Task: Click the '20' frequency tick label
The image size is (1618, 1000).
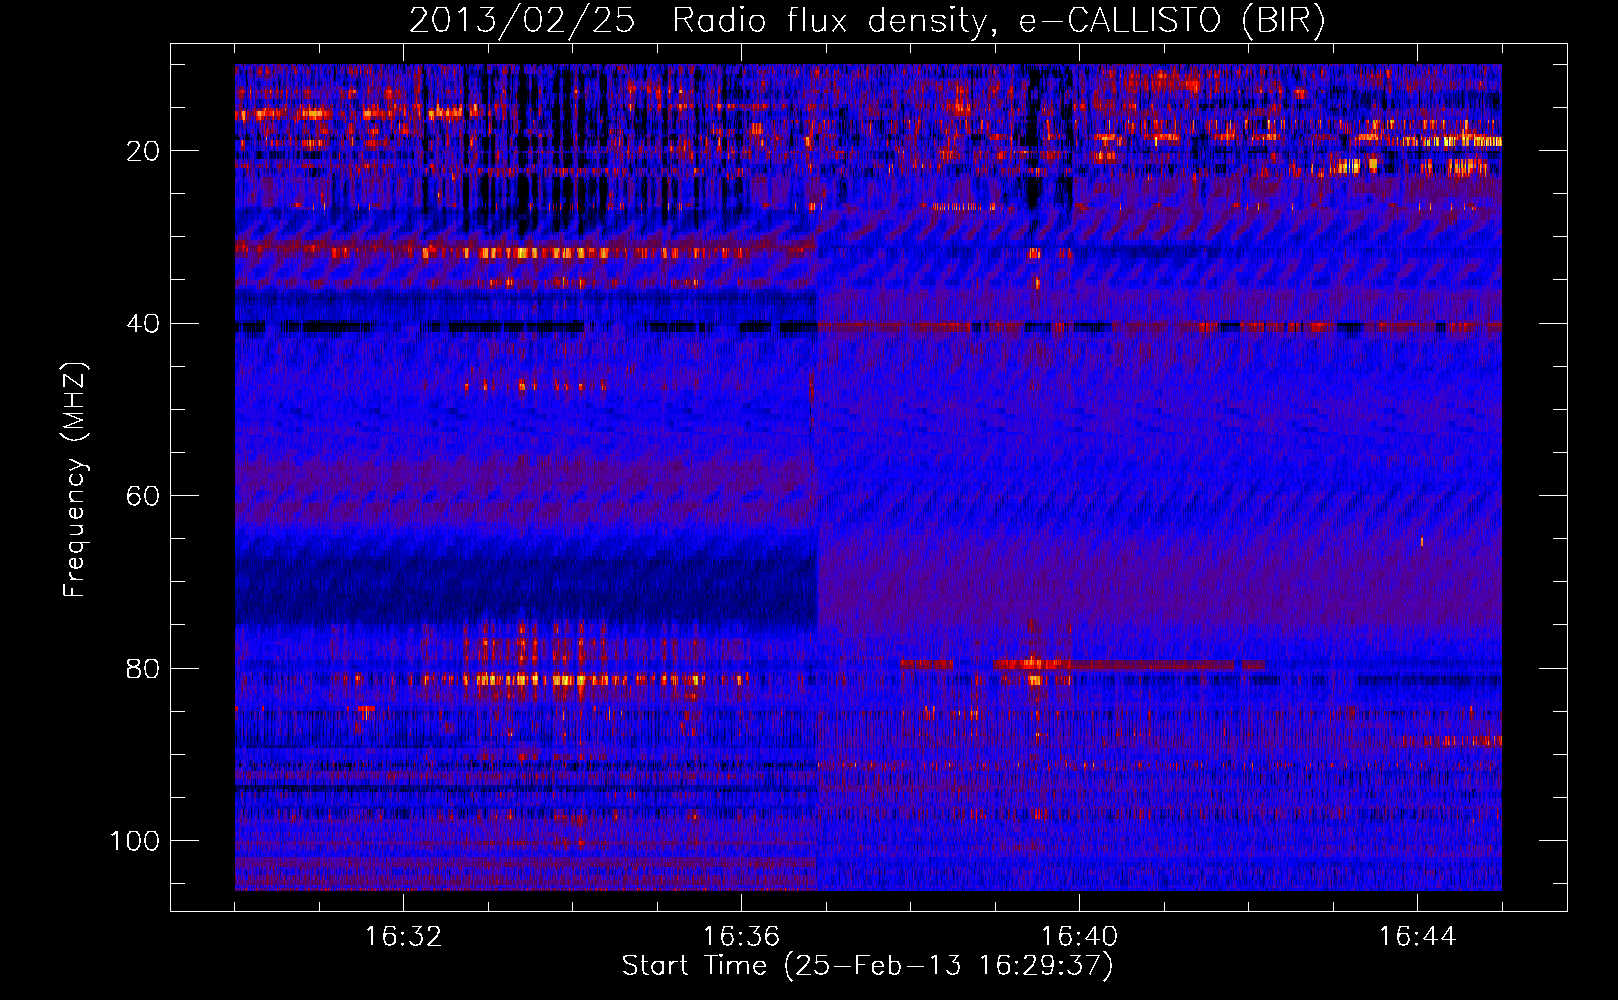Action: 144,151
